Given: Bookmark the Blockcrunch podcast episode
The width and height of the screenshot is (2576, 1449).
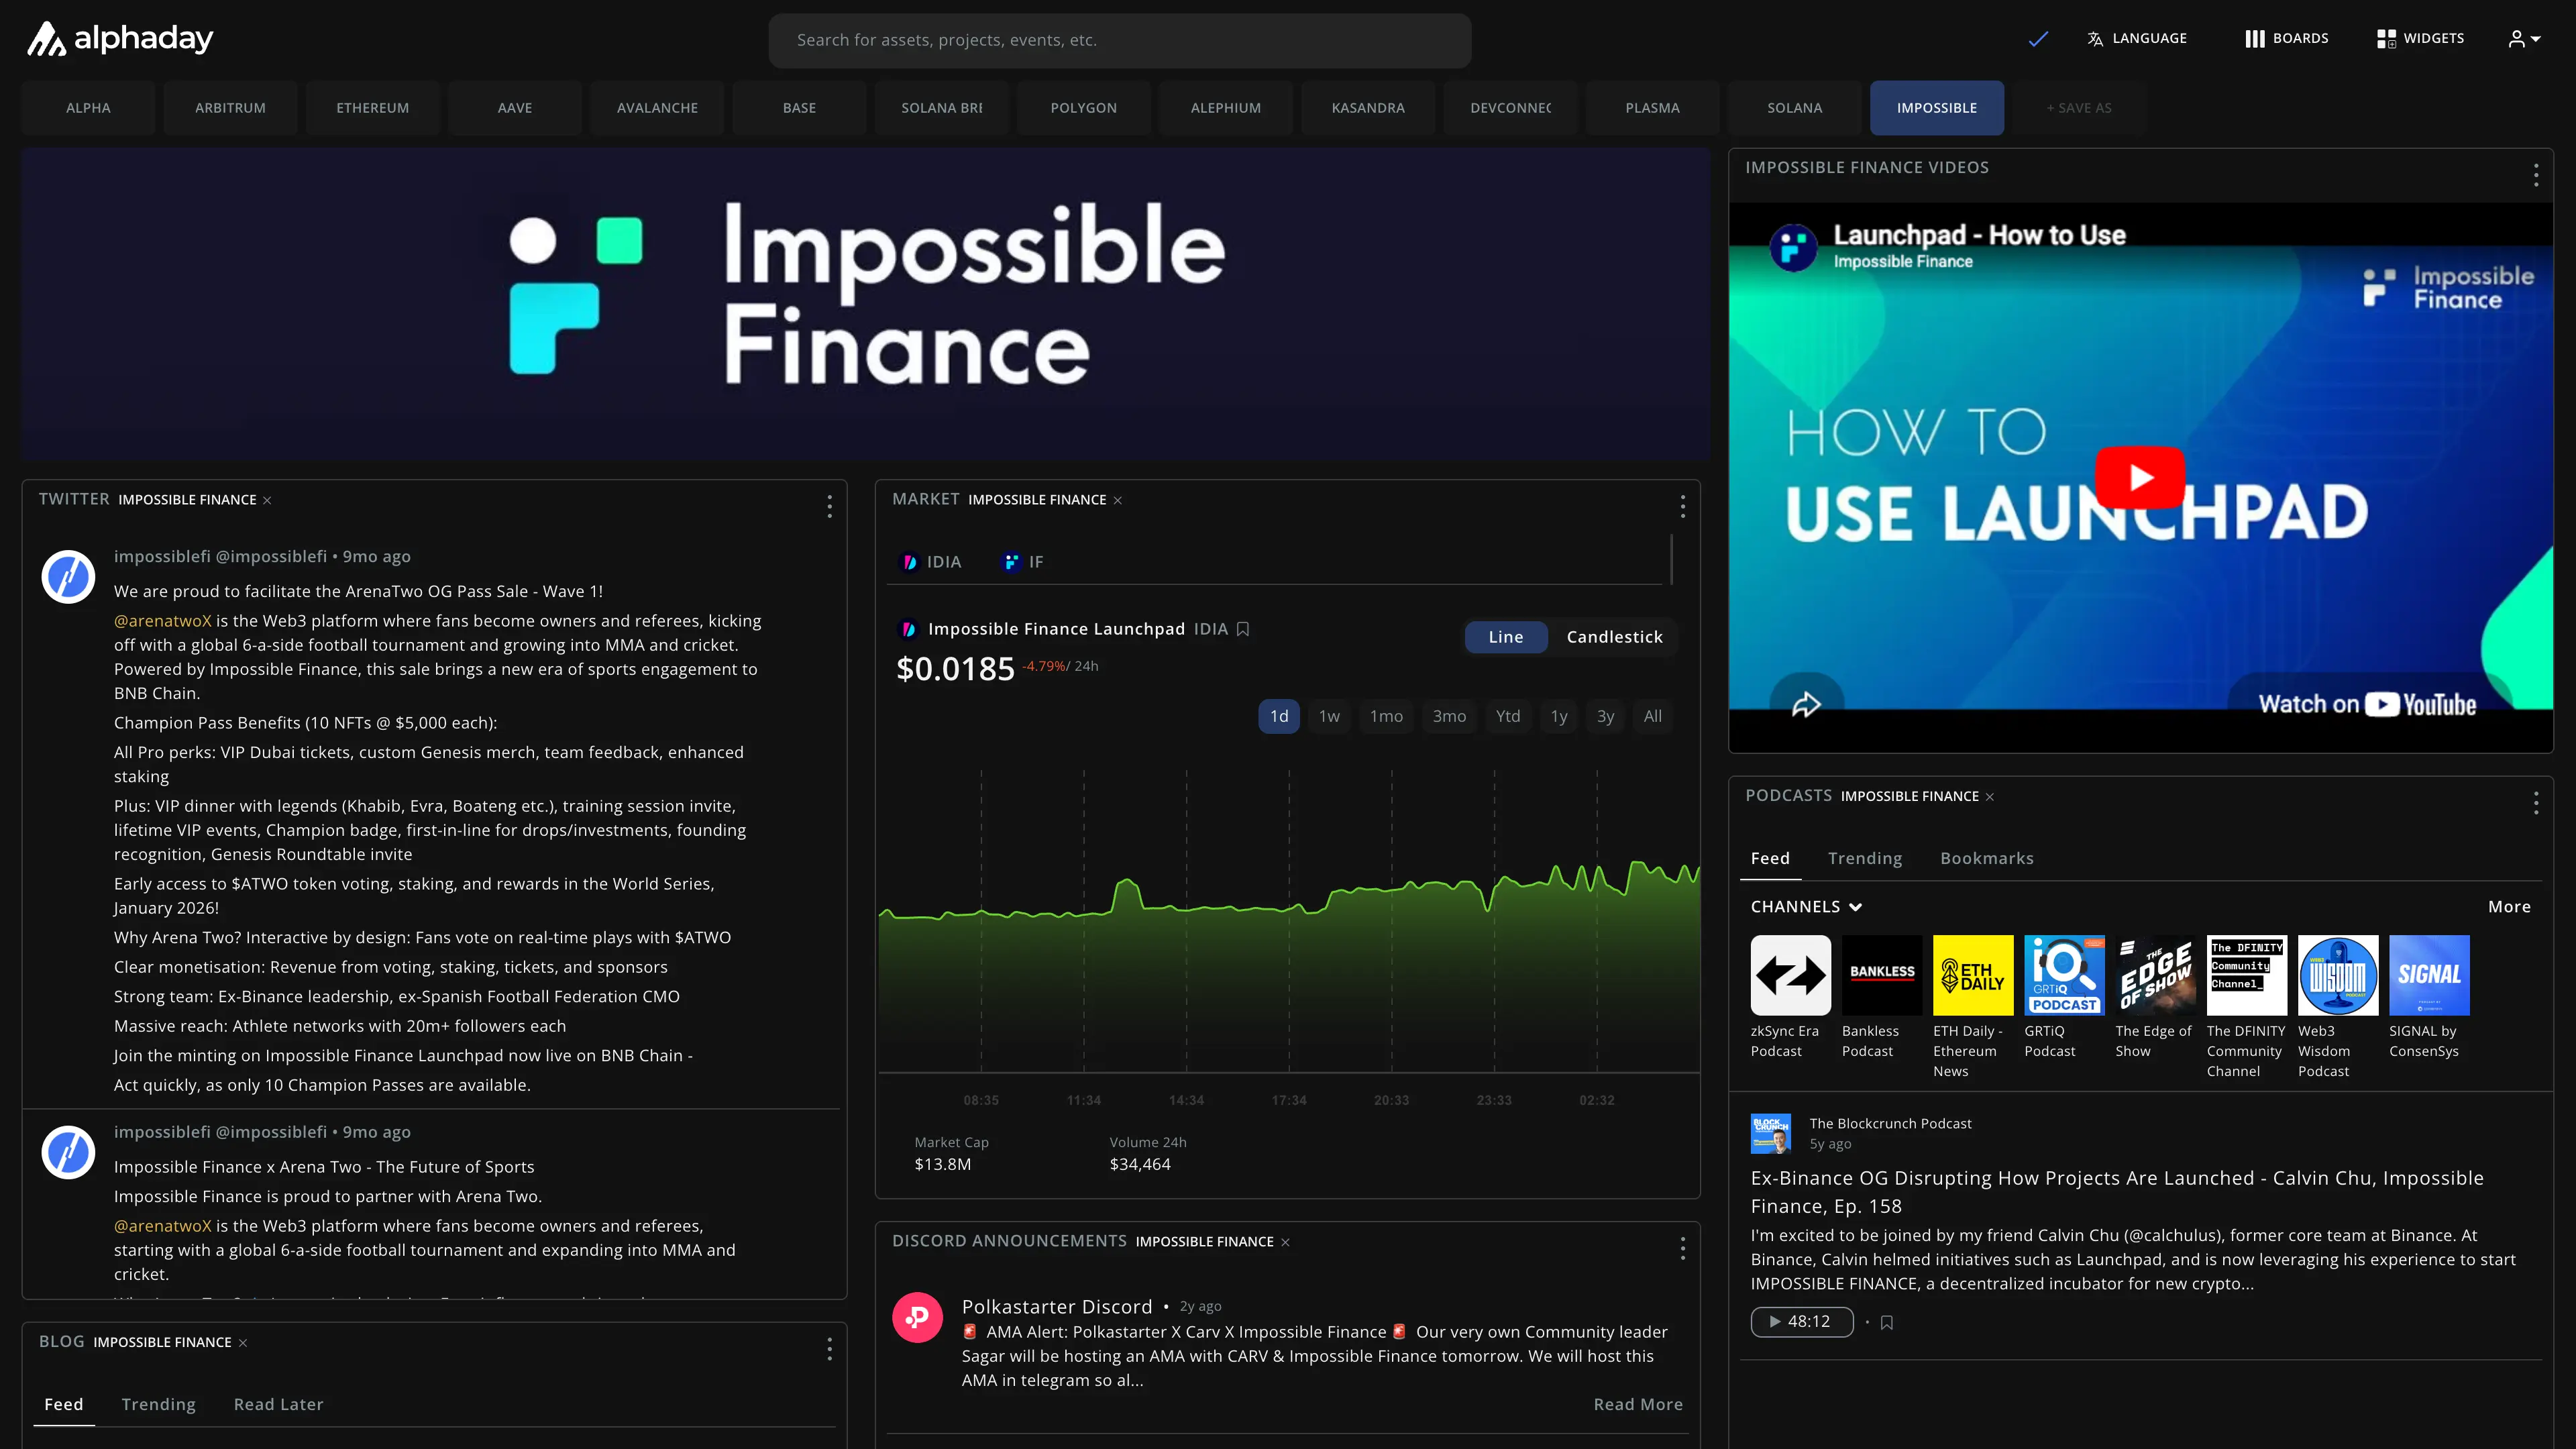Looking at the screenshot, I should (1887, 1322).
